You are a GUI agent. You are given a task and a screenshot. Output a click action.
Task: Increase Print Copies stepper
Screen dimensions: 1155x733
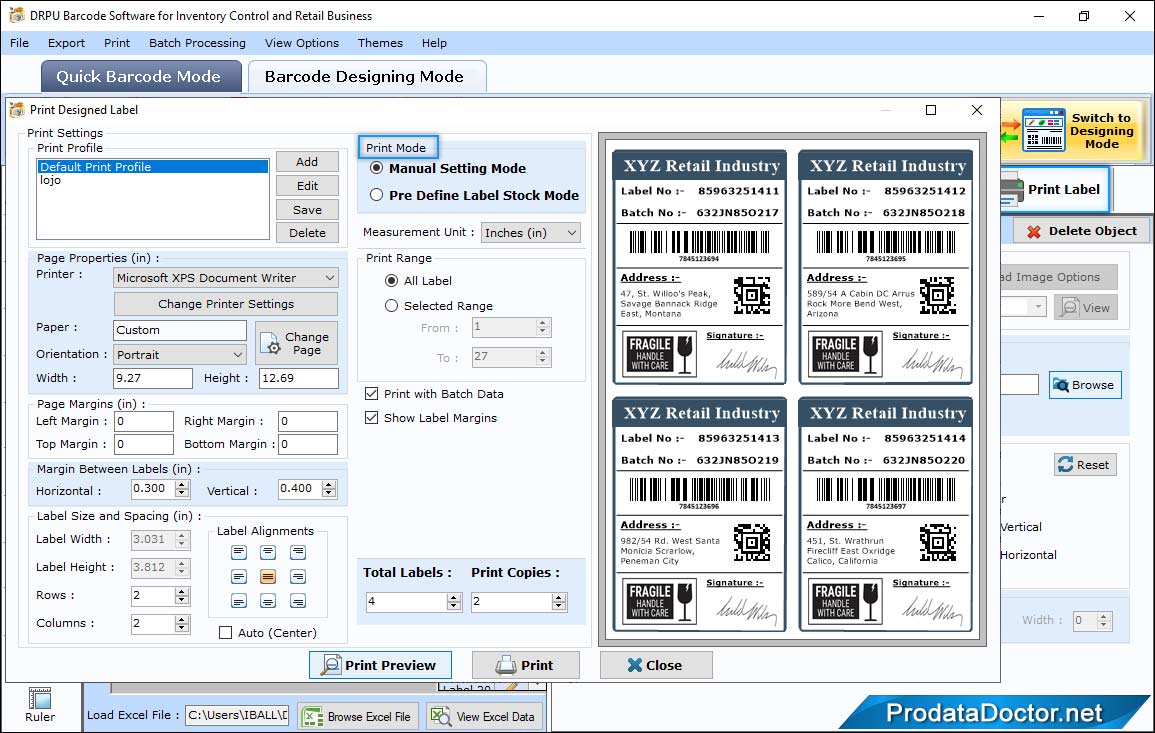560,597
